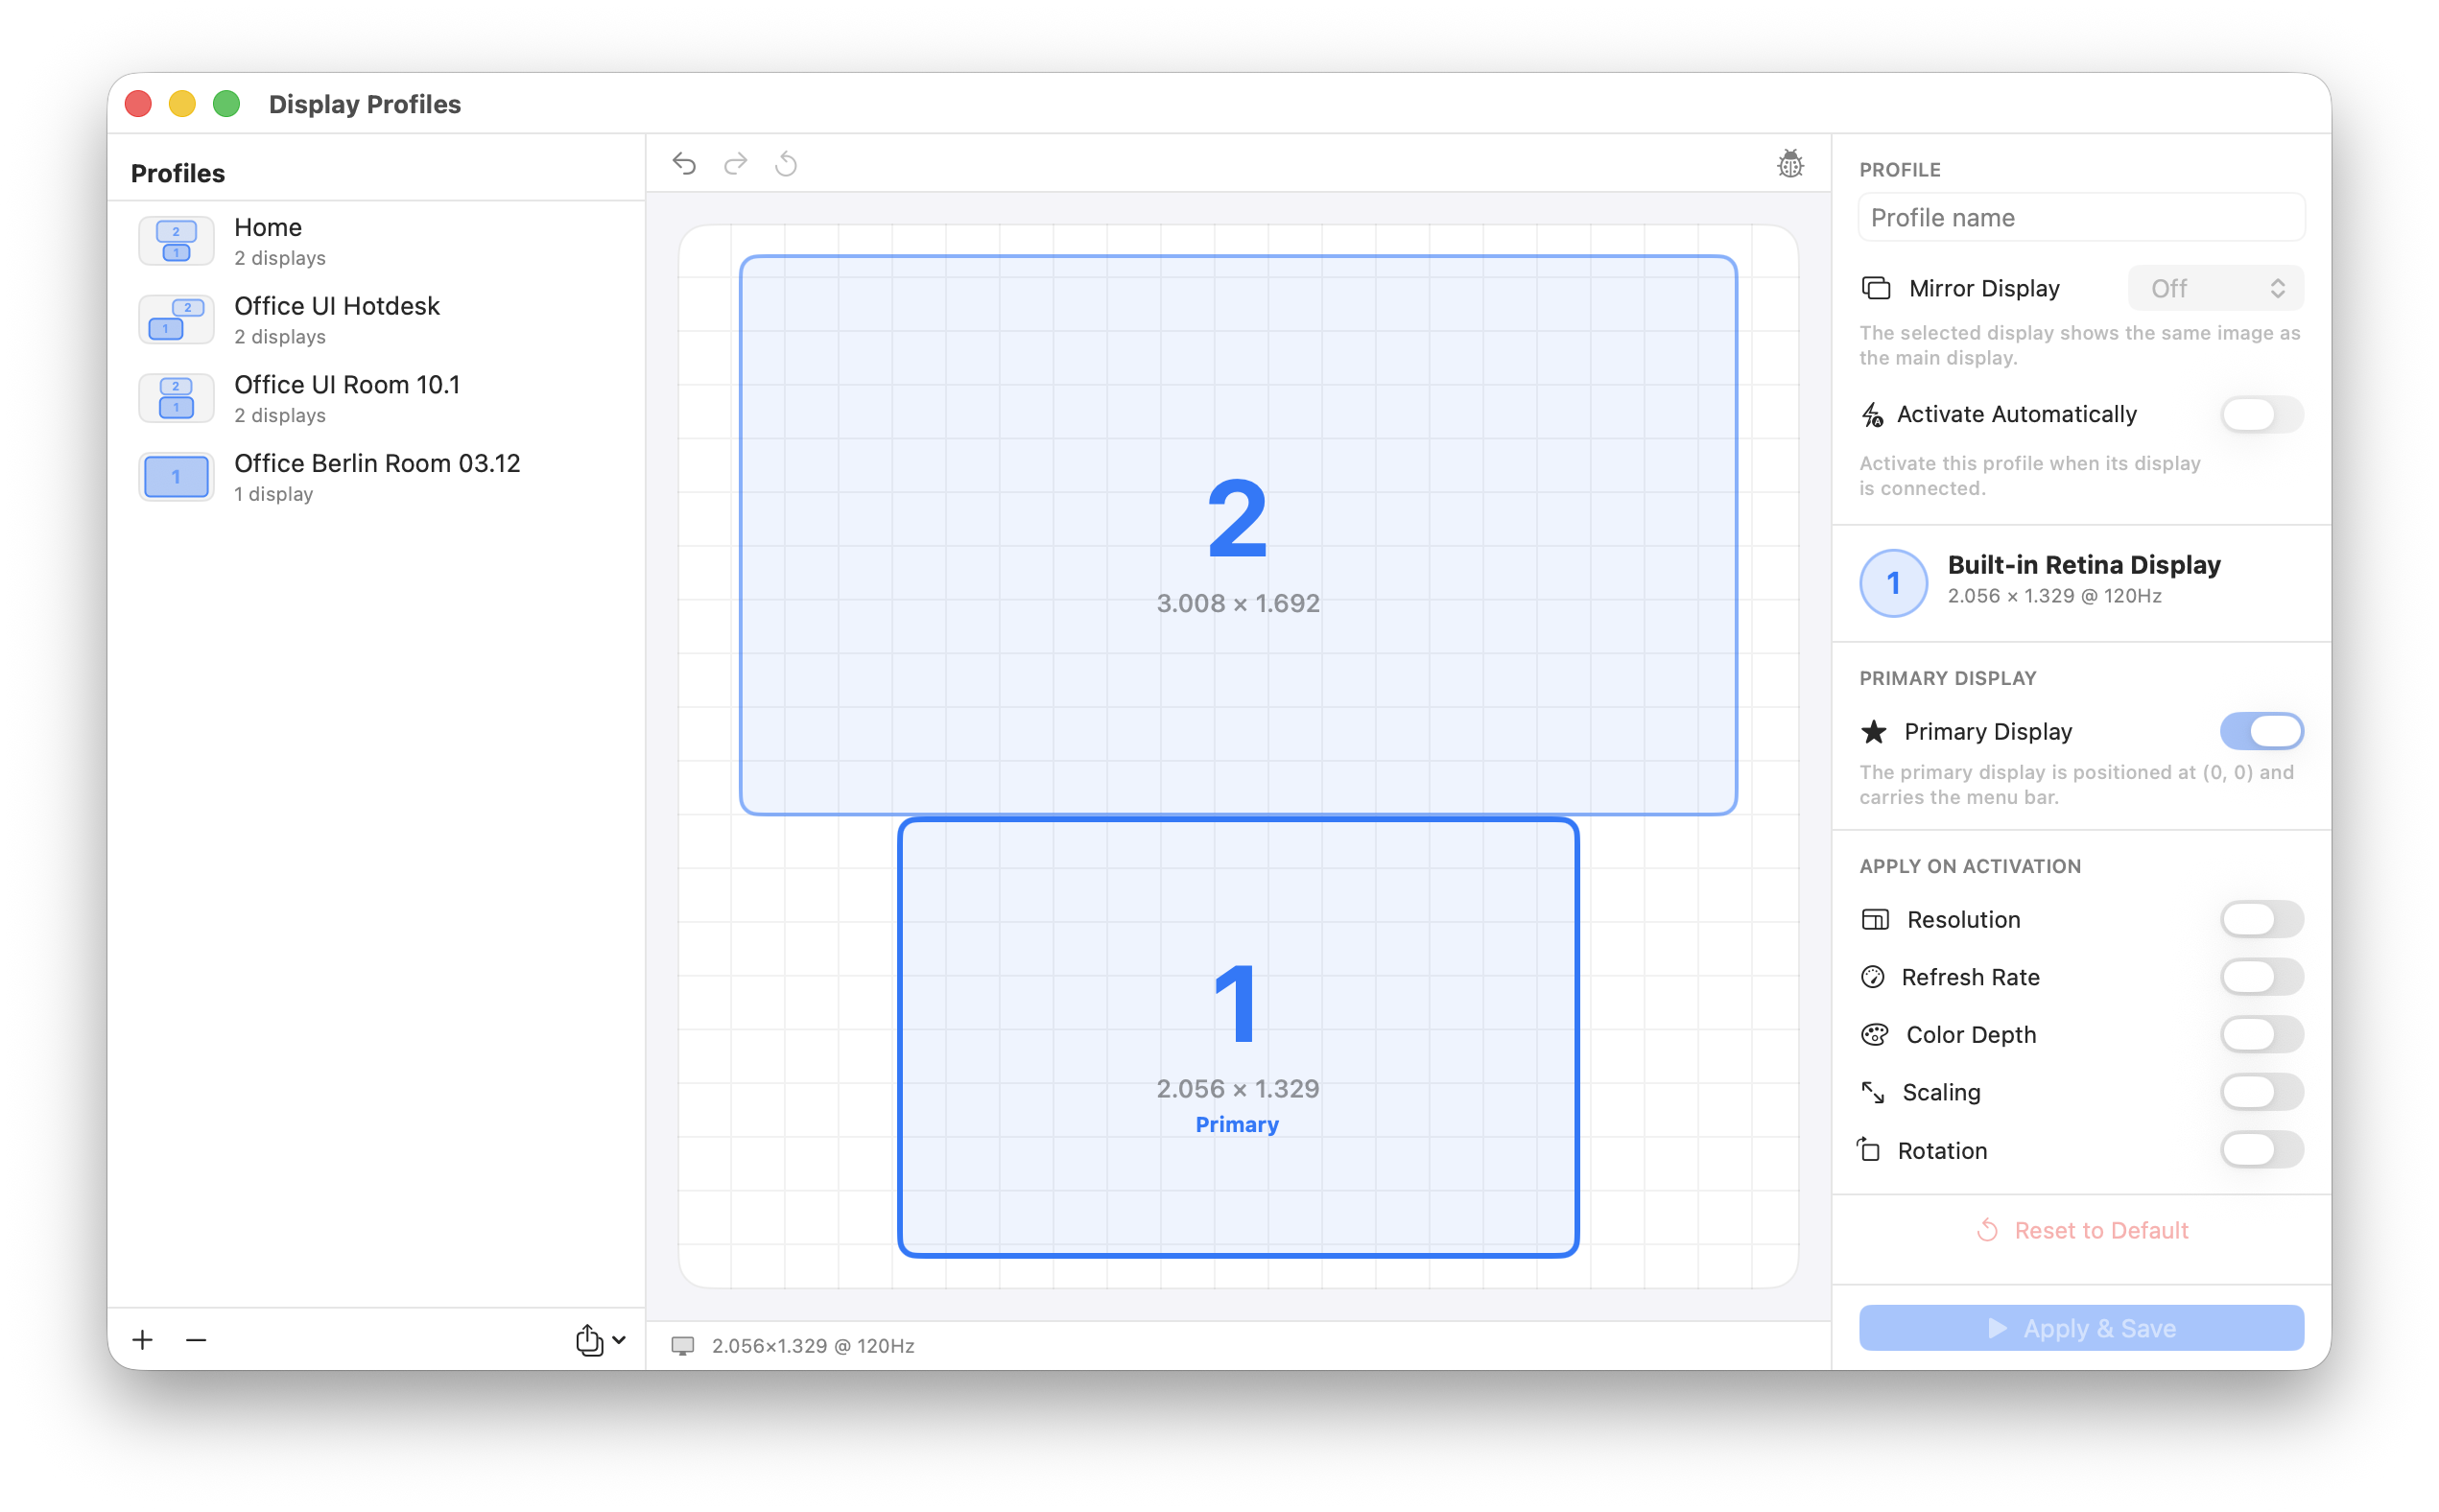Viewport: 2439px width, 1512px height.
Task: Click the Built-in Retina Display number badge
Action: (x=1893, y=582)
